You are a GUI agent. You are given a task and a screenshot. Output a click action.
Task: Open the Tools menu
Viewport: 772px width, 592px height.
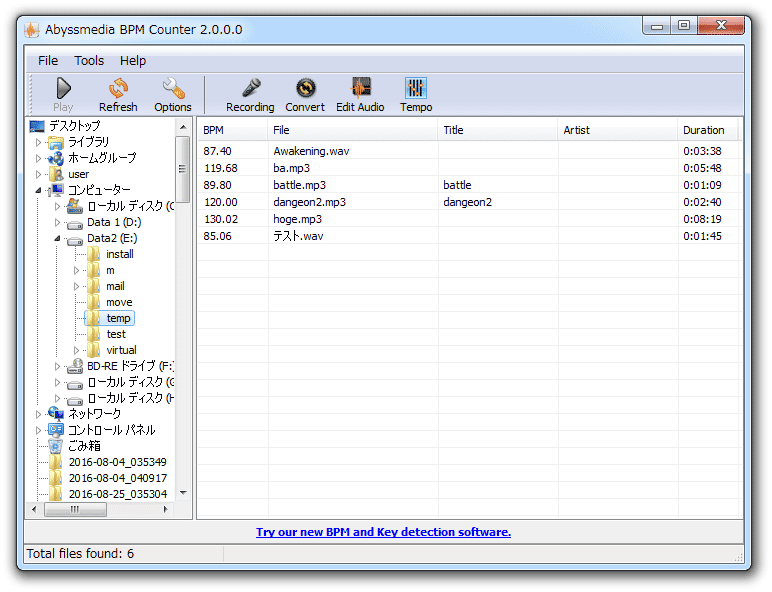(x=89, y=61)
